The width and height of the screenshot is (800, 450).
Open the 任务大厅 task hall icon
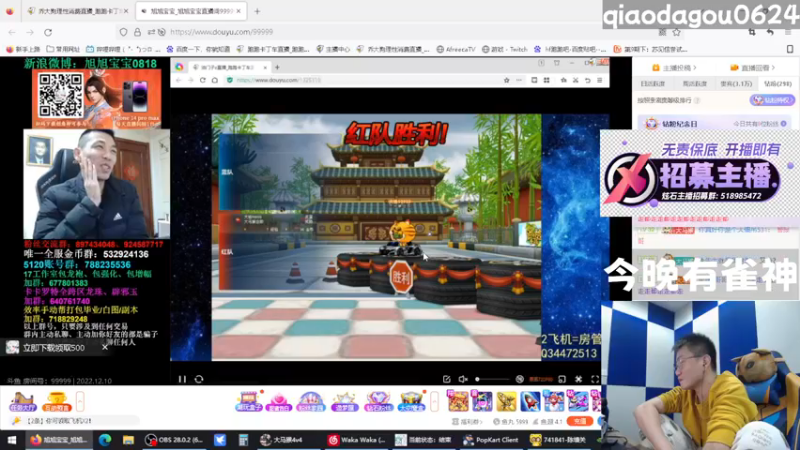click(22, 402)
